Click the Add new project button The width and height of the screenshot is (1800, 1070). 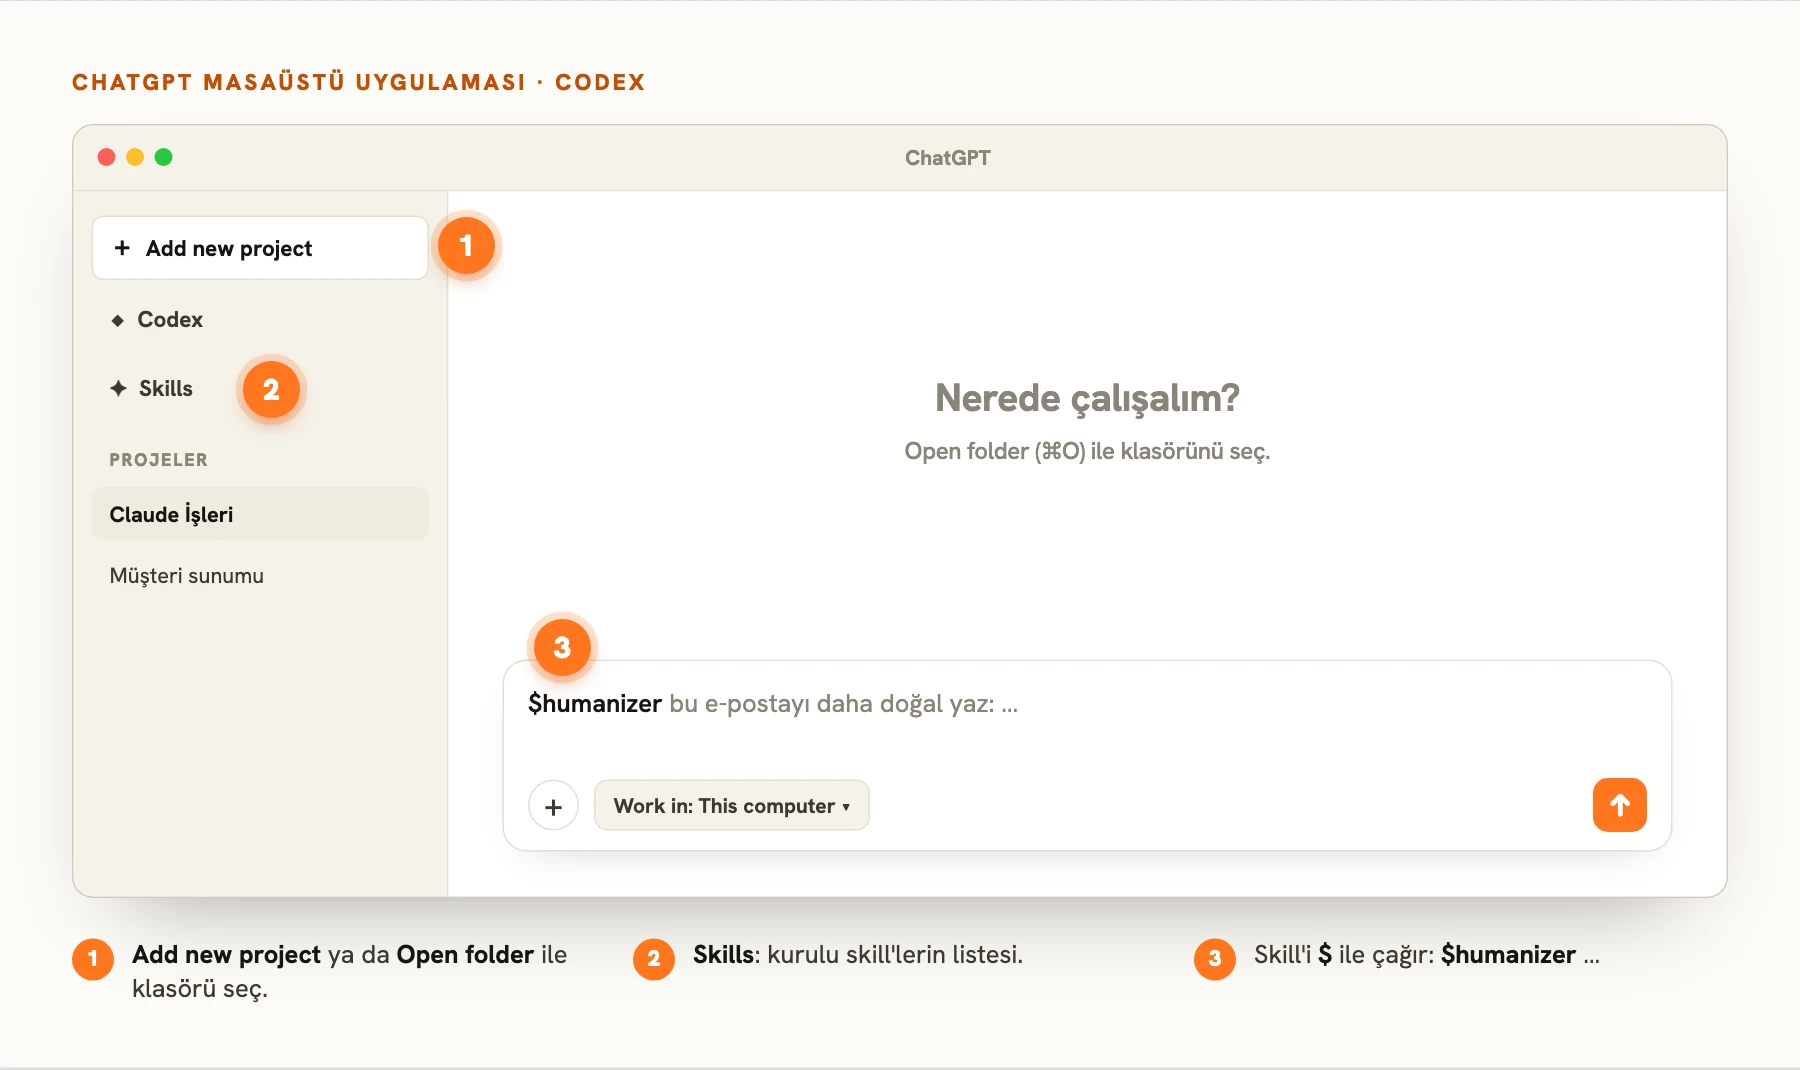pos(260,248)
